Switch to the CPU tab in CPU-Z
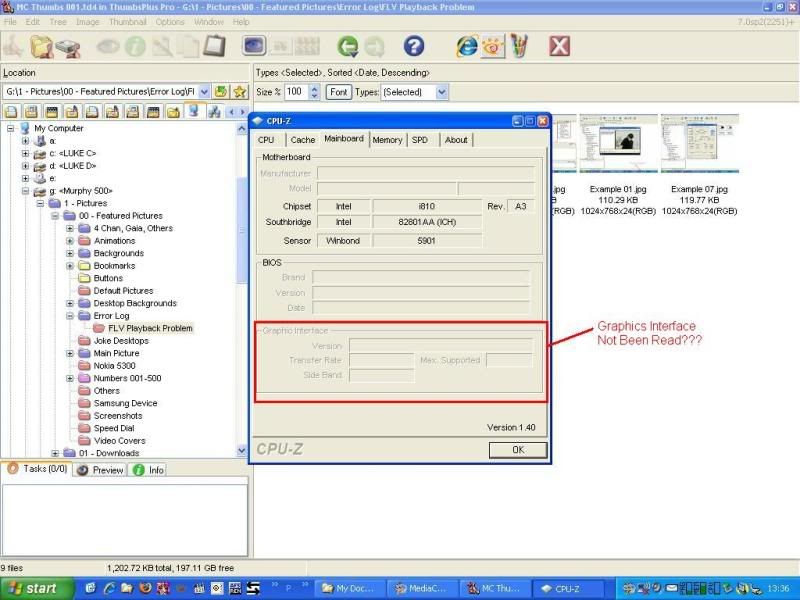800x600 pixels. 266,140
